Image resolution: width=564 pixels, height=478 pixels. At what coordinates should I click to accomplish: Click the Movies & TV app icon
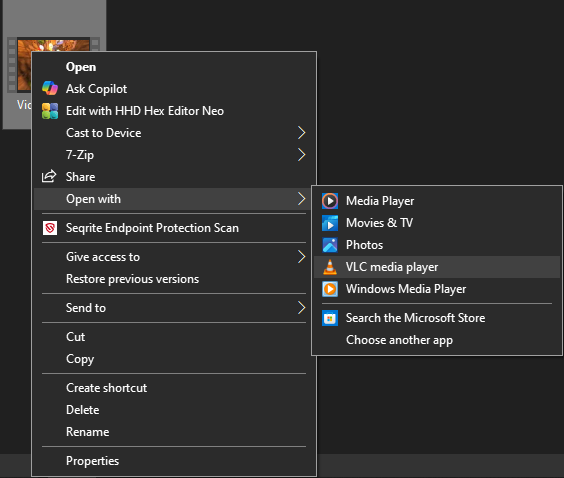330,223
